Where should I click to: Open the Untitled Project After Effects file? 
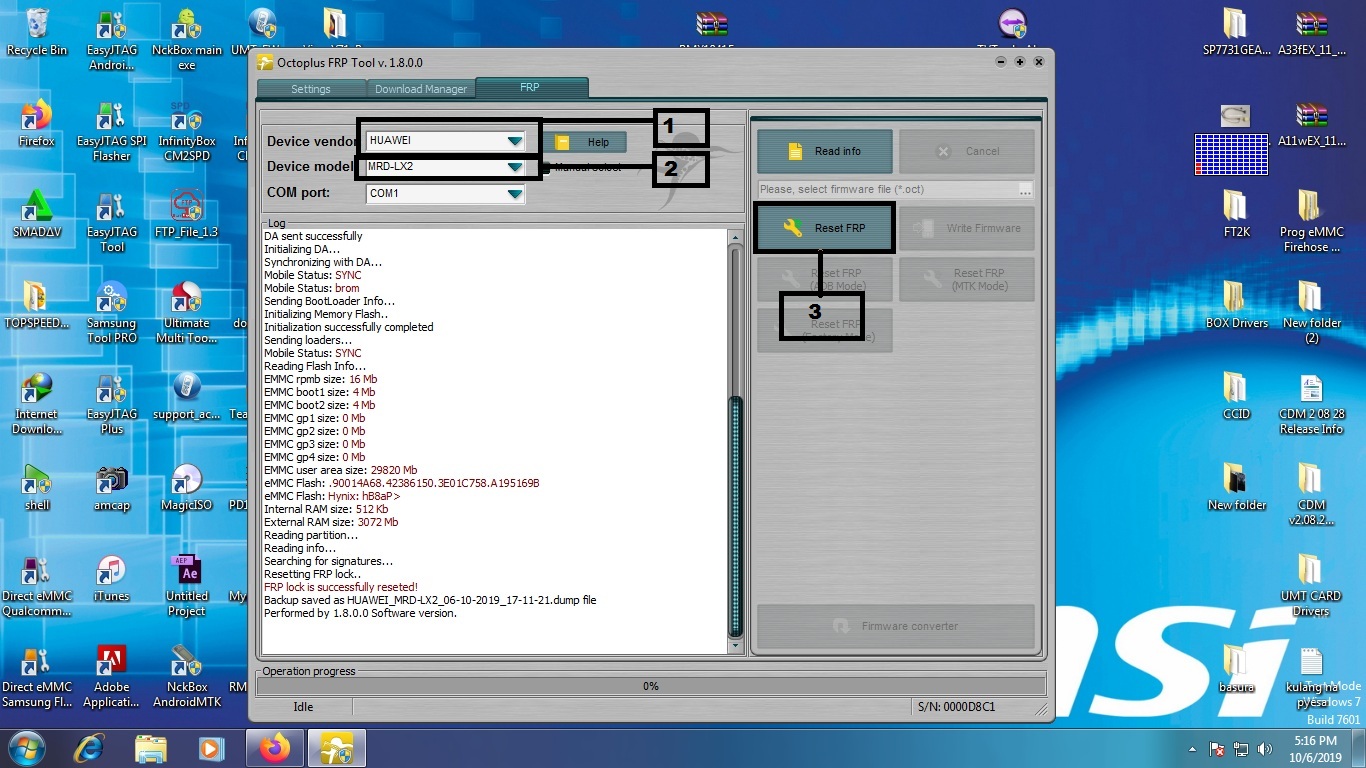[x=187, y=586]
